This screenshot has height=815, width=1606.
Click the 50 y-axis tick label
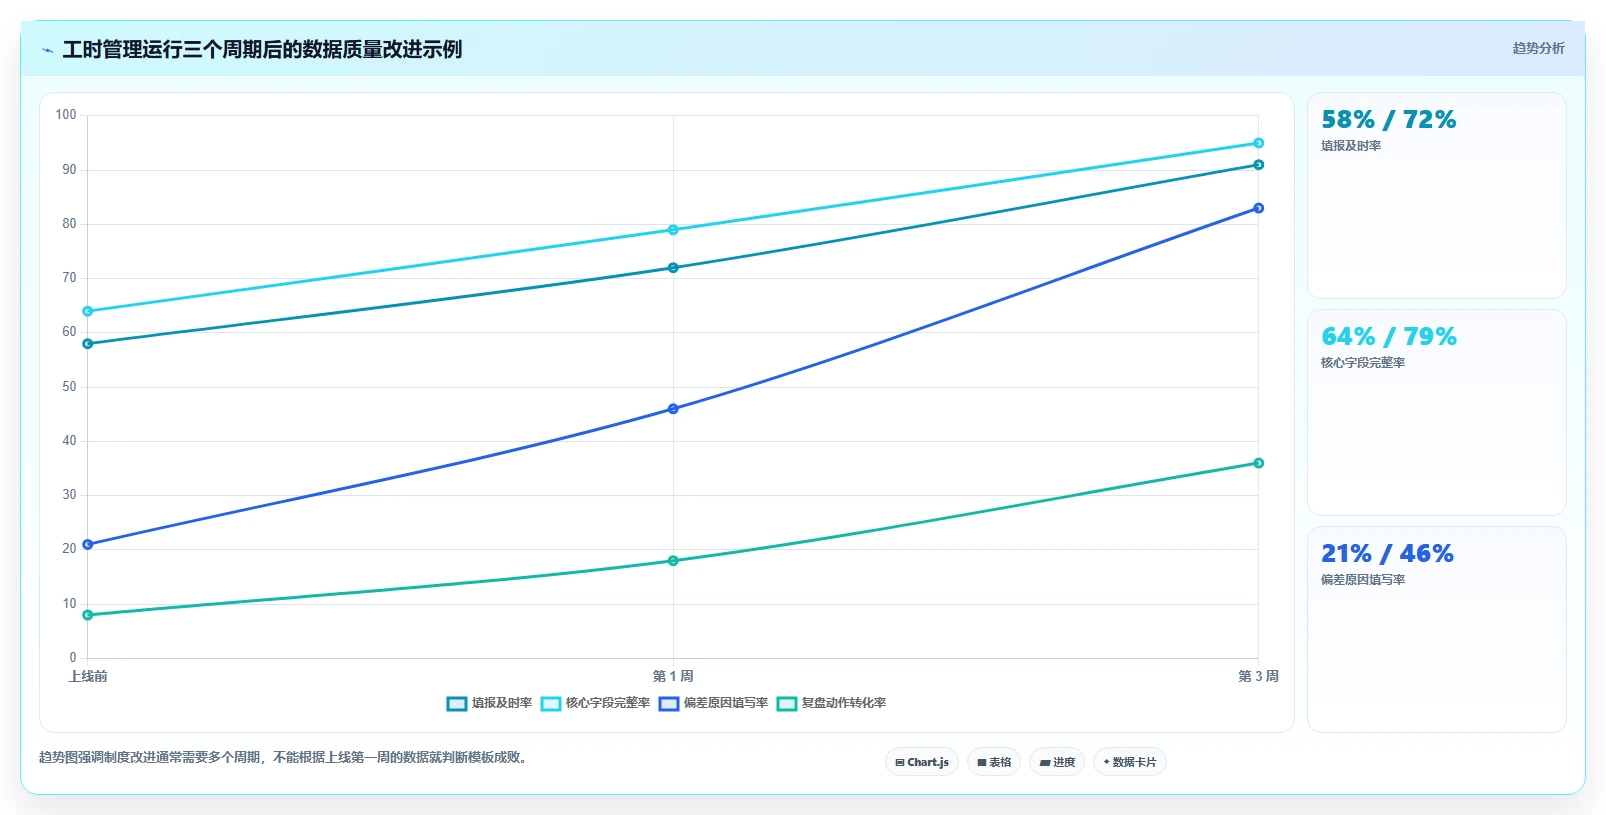(69, 387)
